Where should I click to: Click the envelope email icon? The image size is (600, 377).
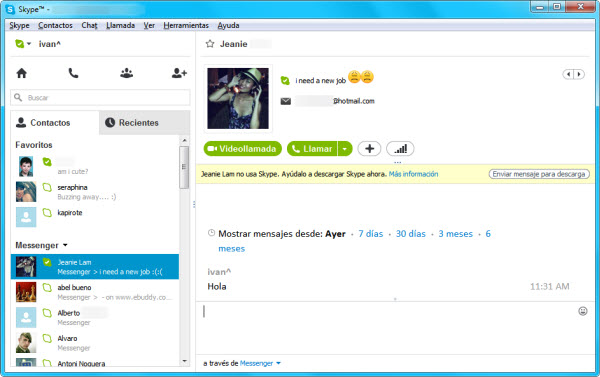(x=285, y=101)
